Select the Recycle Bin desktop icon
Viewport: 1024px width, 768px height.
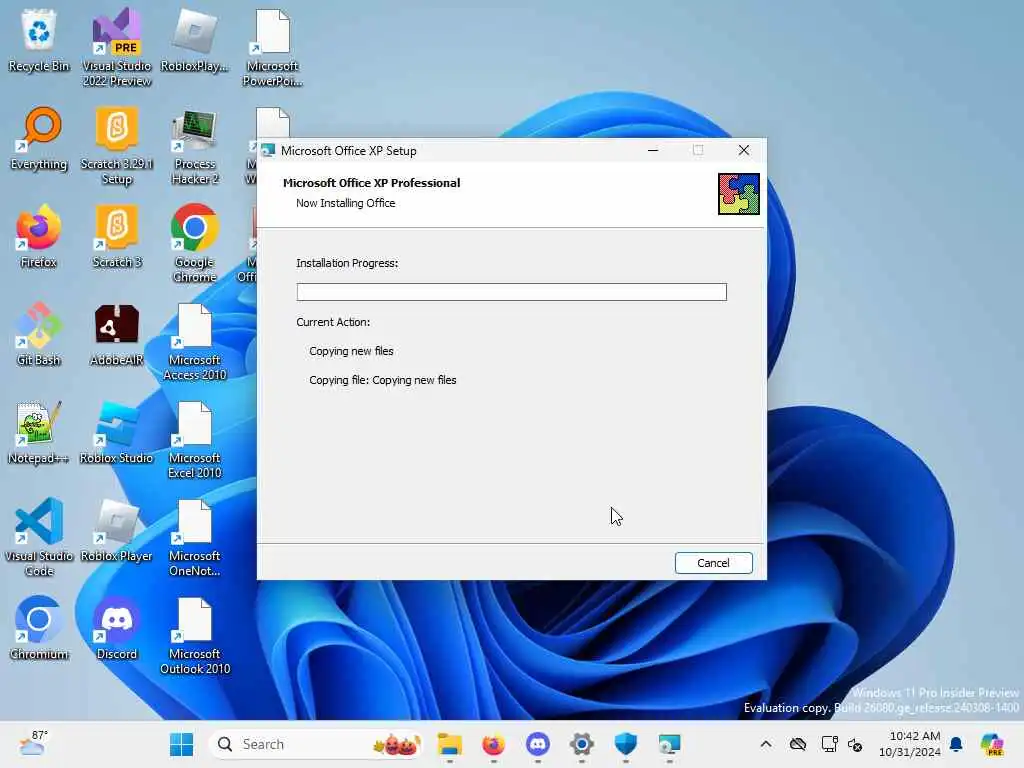[39, 40]
